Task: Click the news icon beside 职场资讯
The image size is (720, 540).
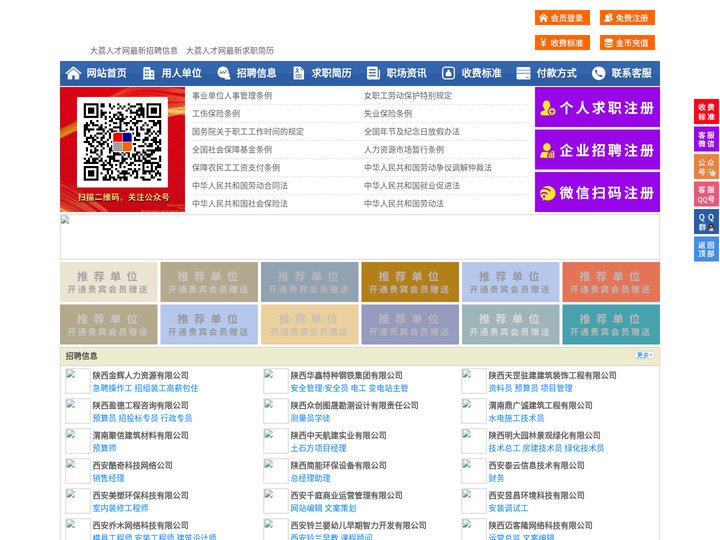Action: [x=373, y=73]
